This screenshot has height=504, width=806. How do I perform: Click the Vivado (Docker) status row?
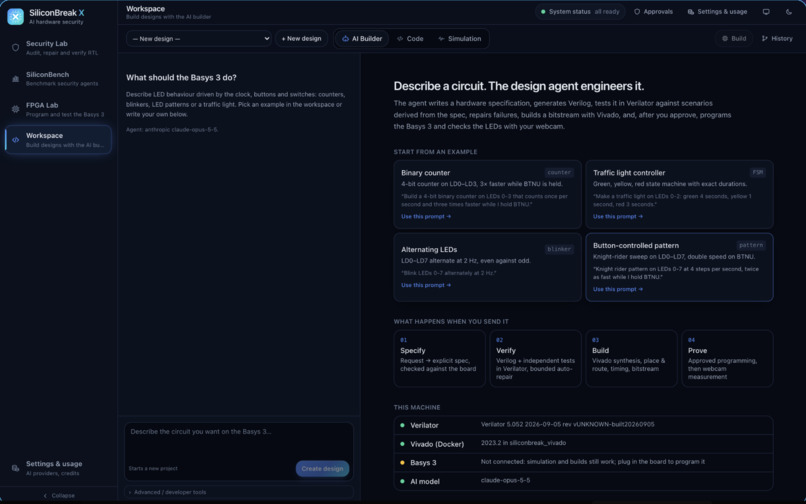pyautogui.click(x=583, y=444)
